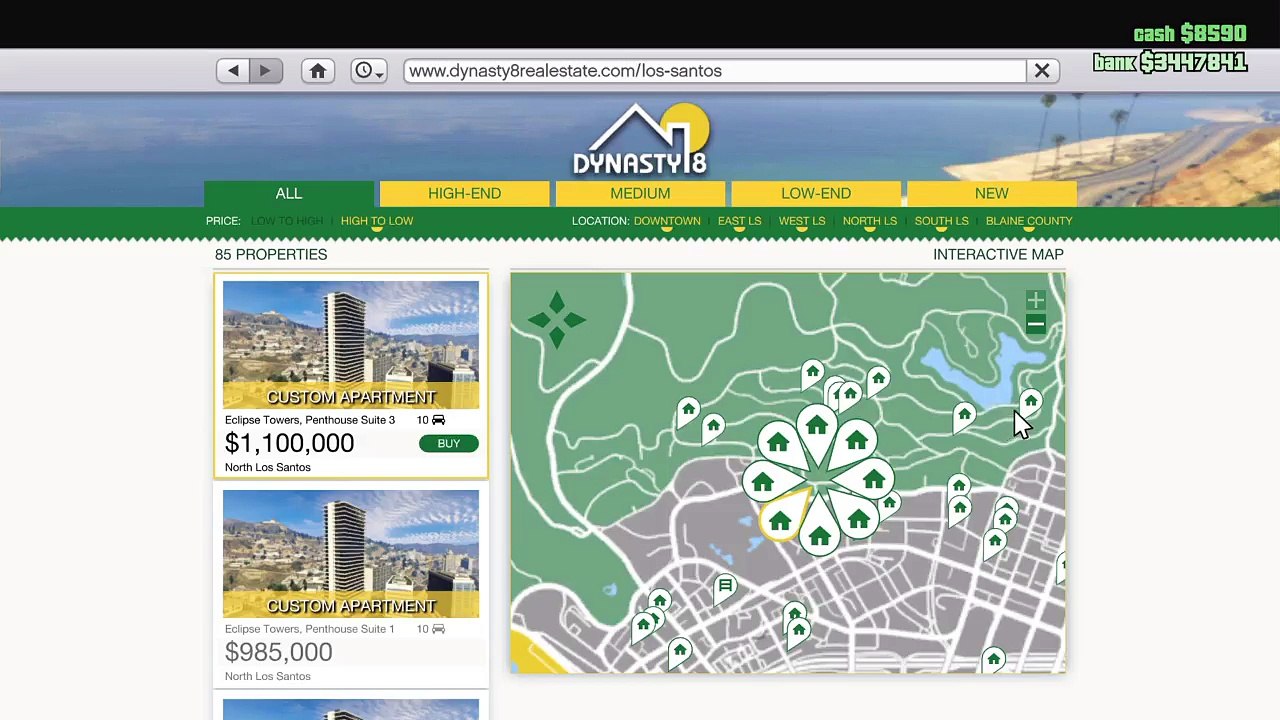This screenshot has width=1280, height=720.
Task: Filter location by SOUTH LS
Action: [x=942, y=221]
